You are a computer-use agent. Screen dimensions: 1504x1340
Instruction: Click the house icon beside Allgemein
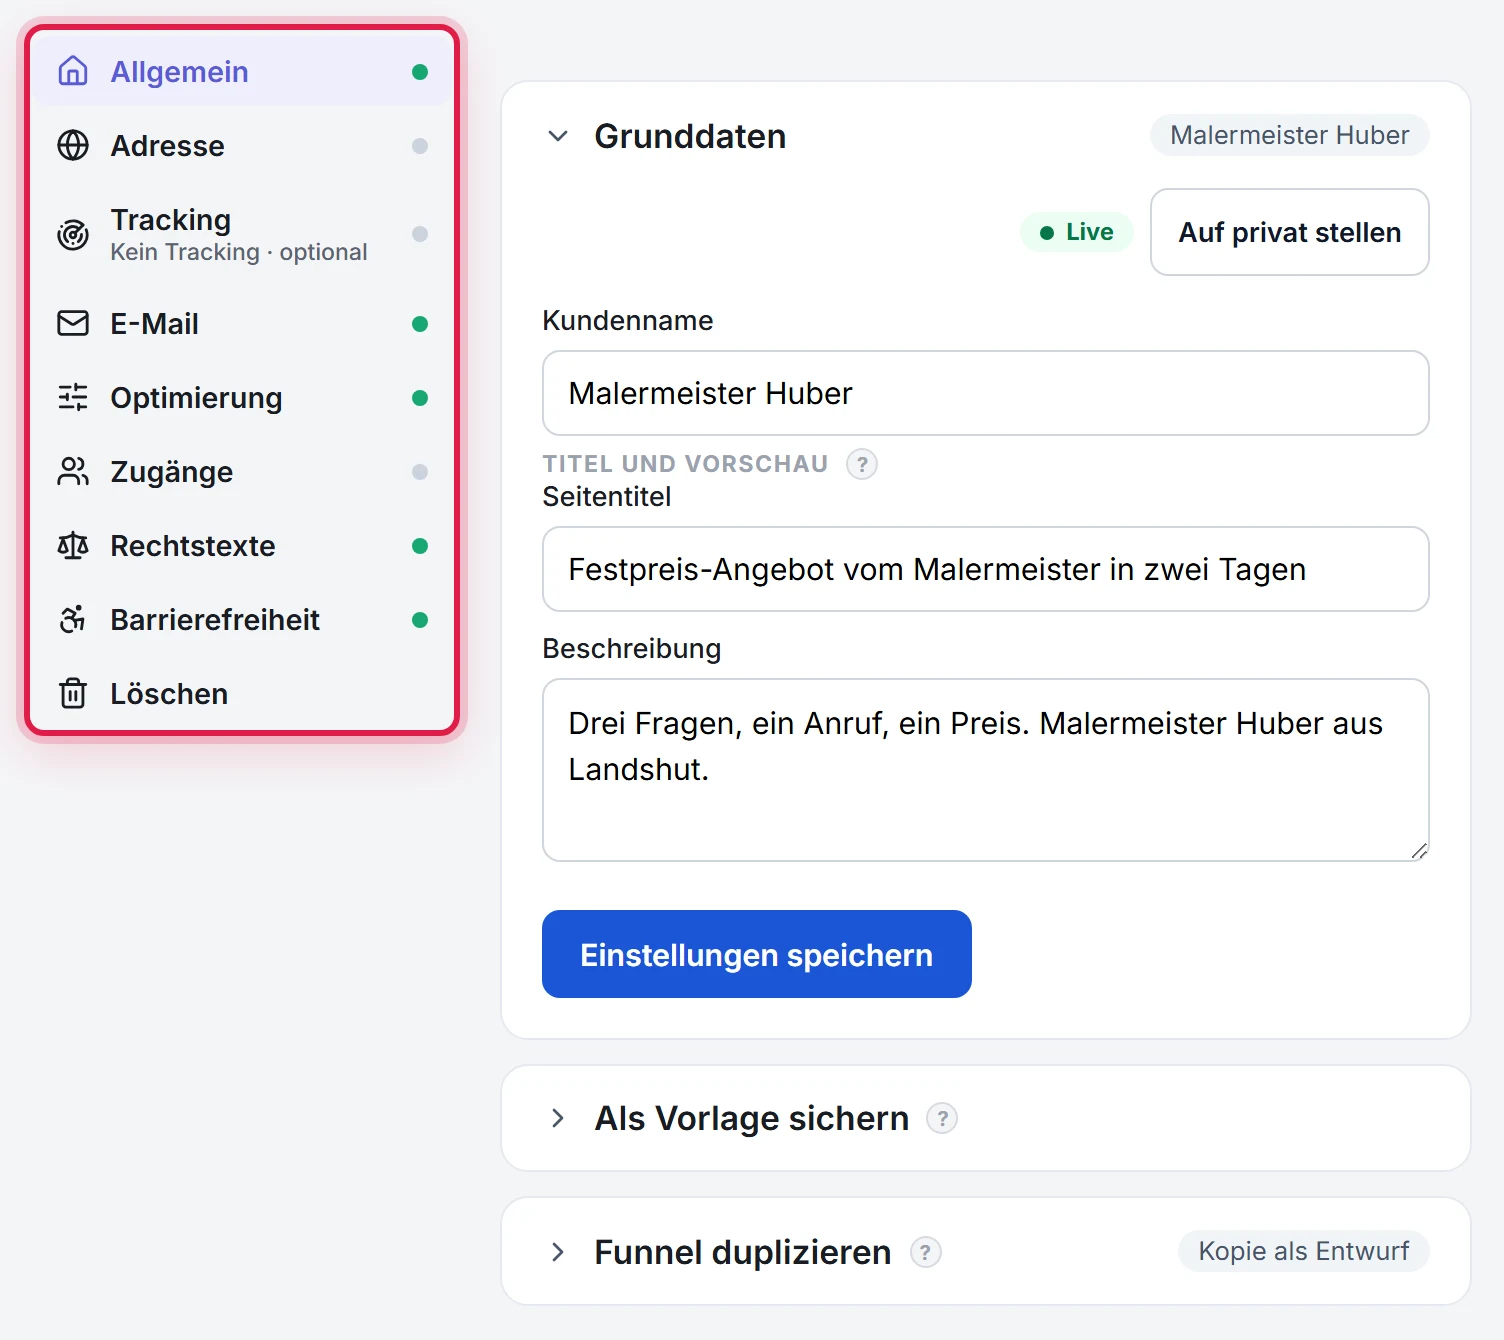click(x=73, y=71)
